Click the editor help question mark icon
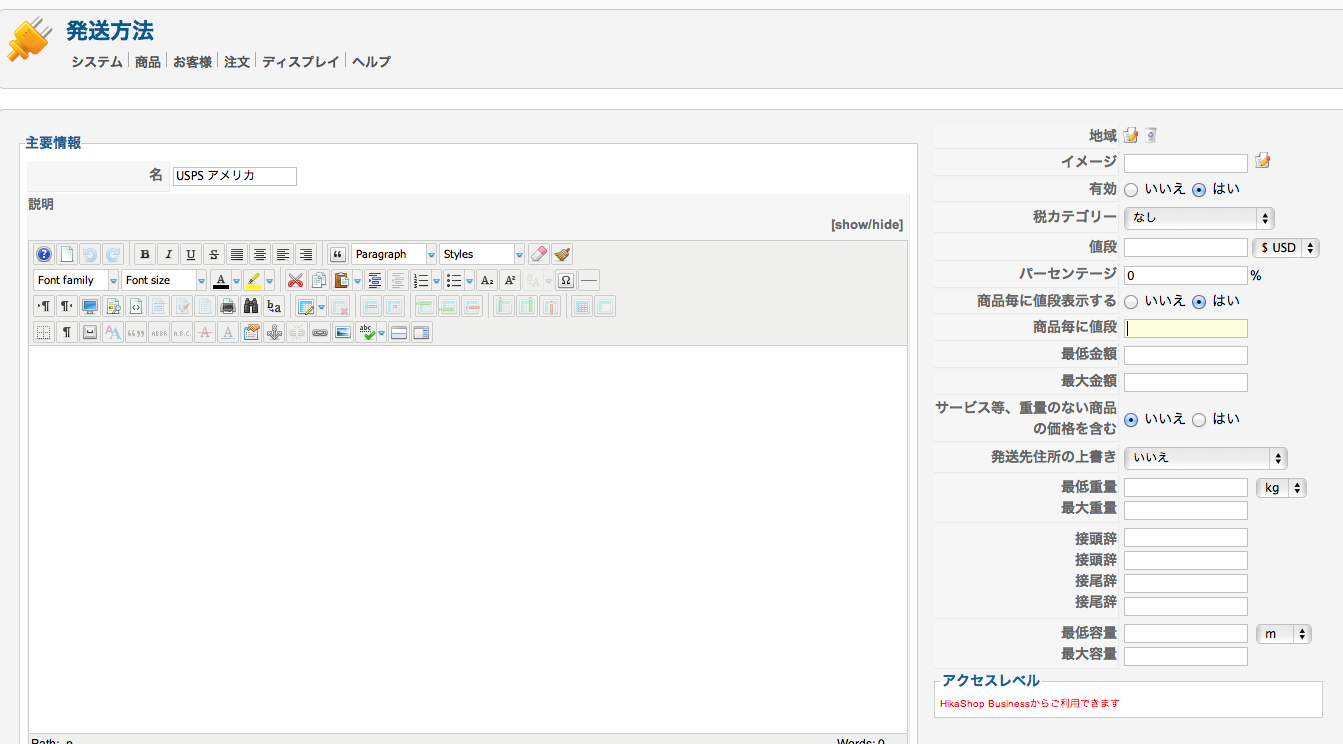Image resolution: width=1343 pixels, height=744 pixels. click(43, 254)
